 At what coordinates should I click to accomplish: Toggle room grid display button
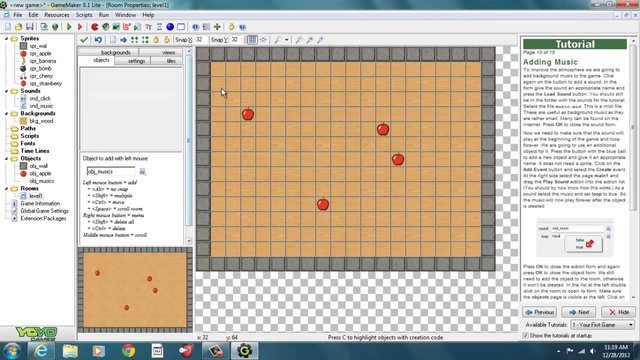click(x=252, y=40)
